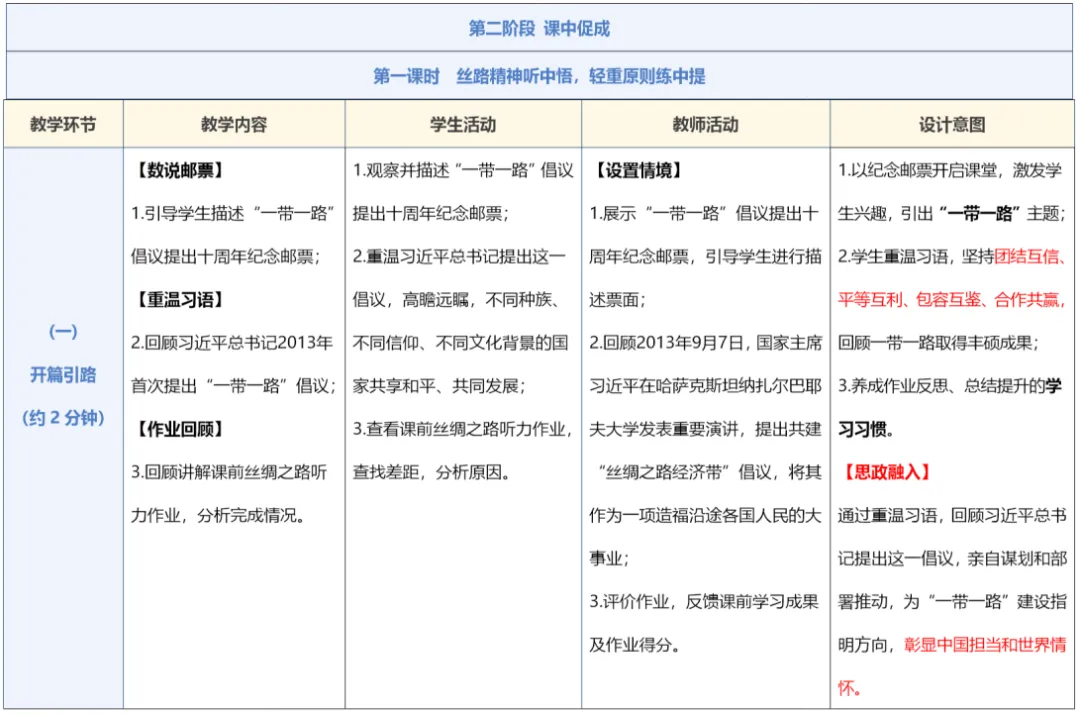Click the line '作为一项造福沿途各国人民的大'
This screenshot has width=1080, height=715.
click(705, 515)
